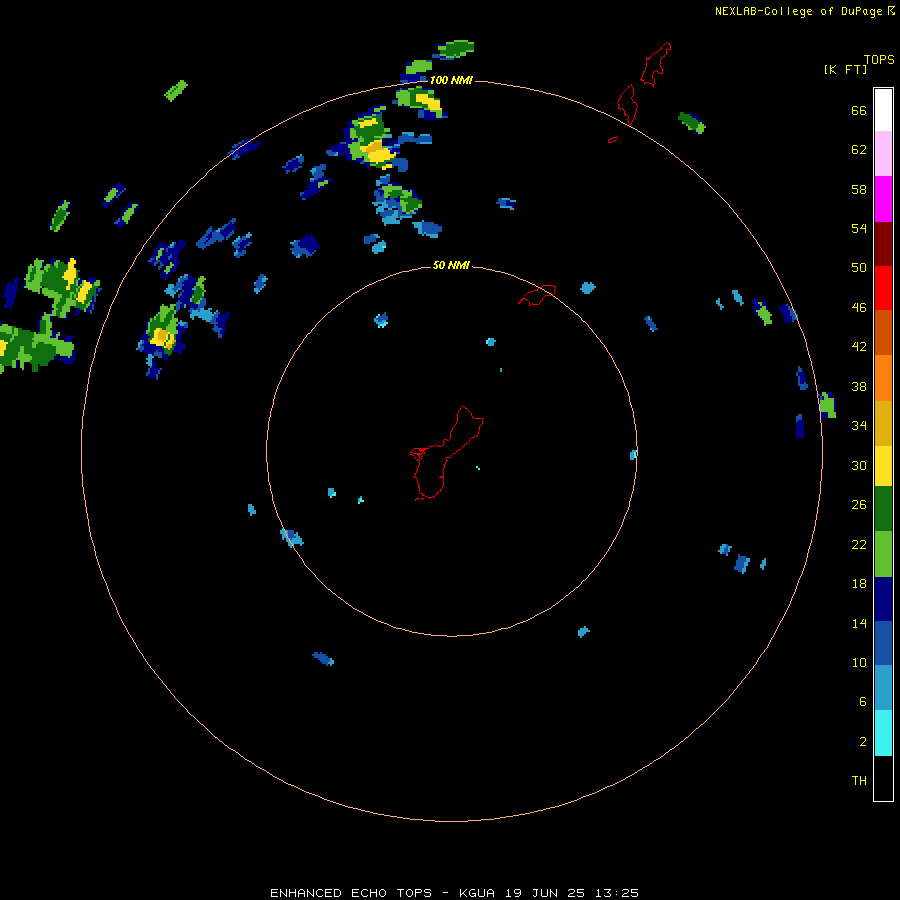
Task: Select the '58' legend value
Action: click(x=859, y=189)
